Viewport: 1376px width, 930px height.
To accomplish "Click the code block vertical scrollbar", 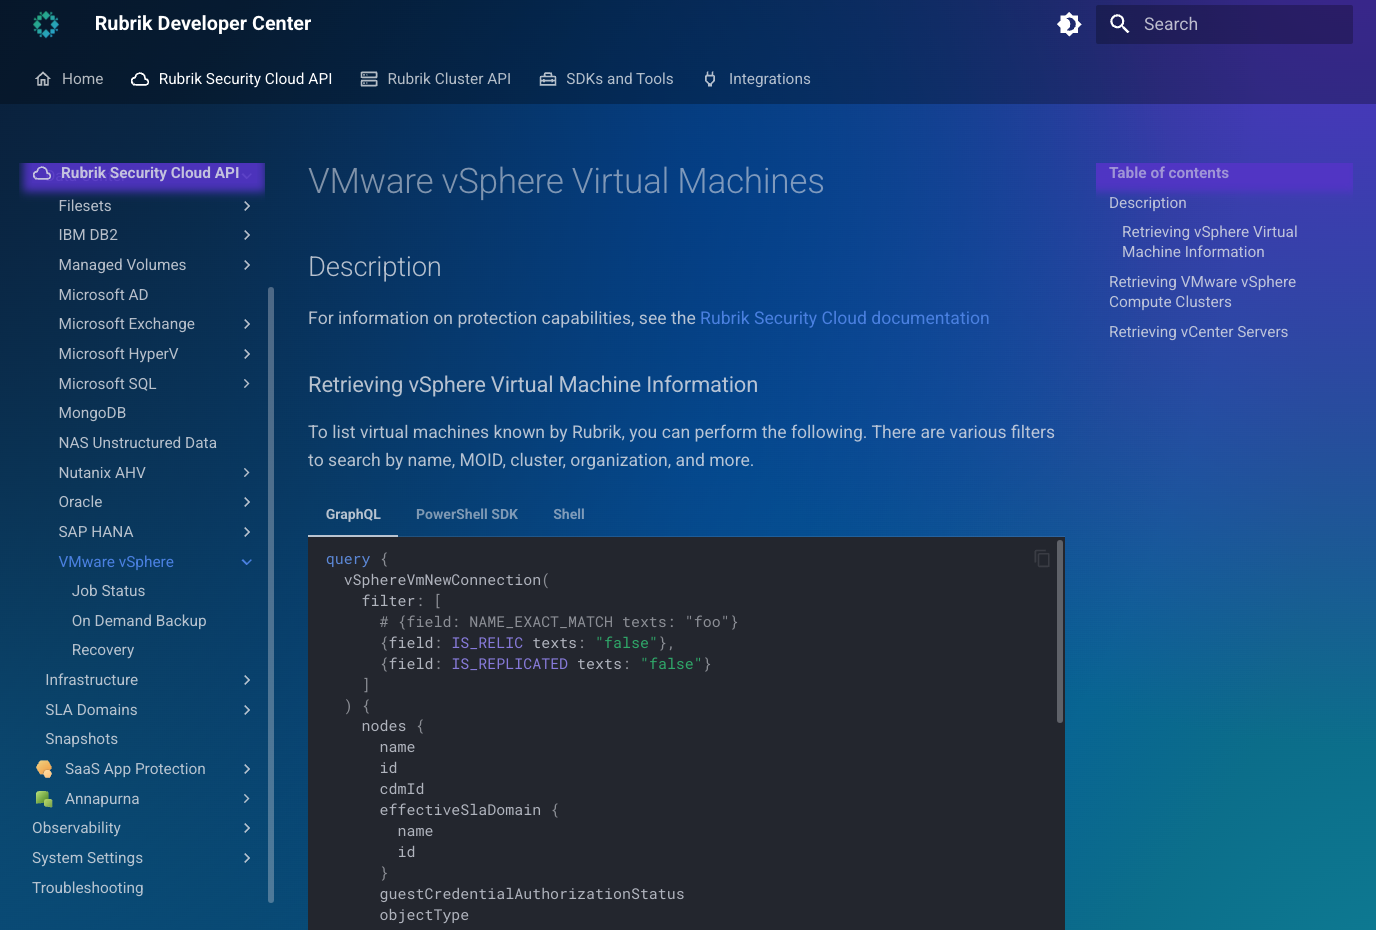I will coord(1060,631).
